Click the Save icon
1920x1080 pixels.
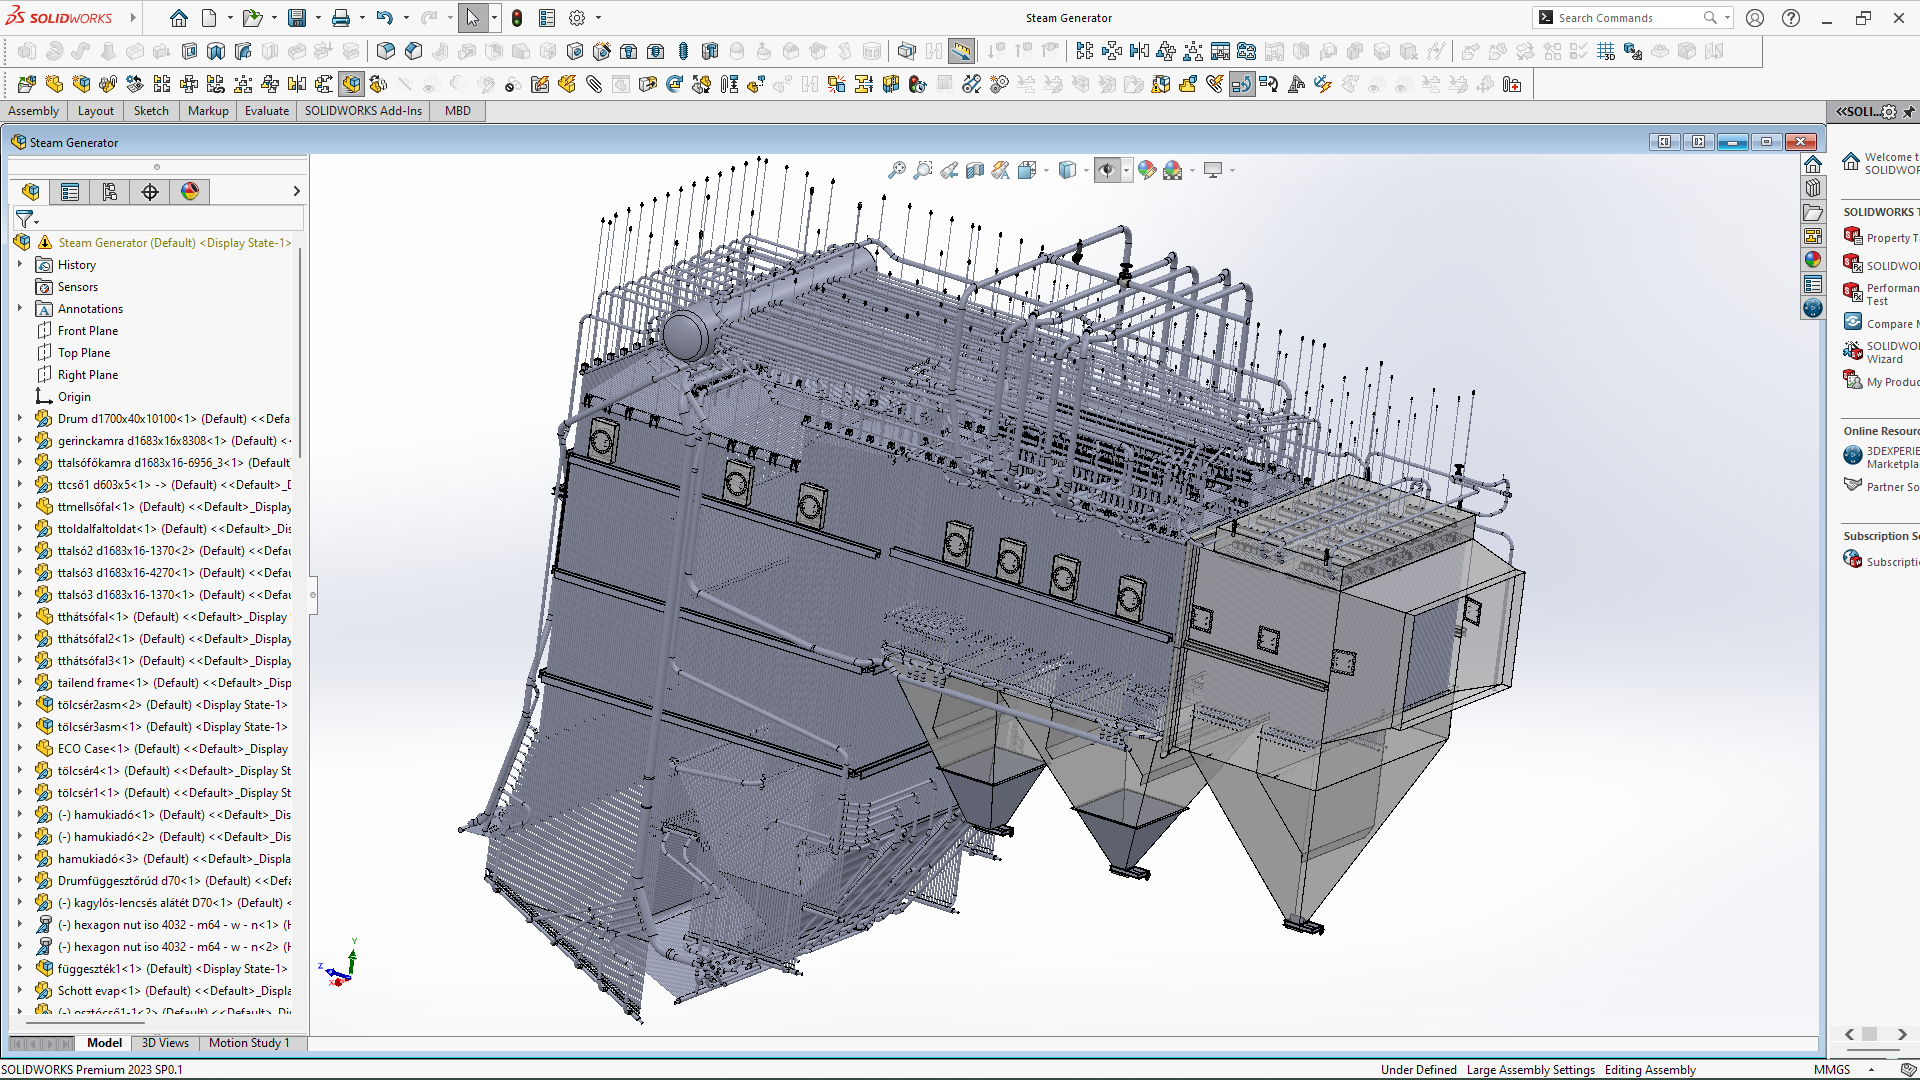(297, 18)
